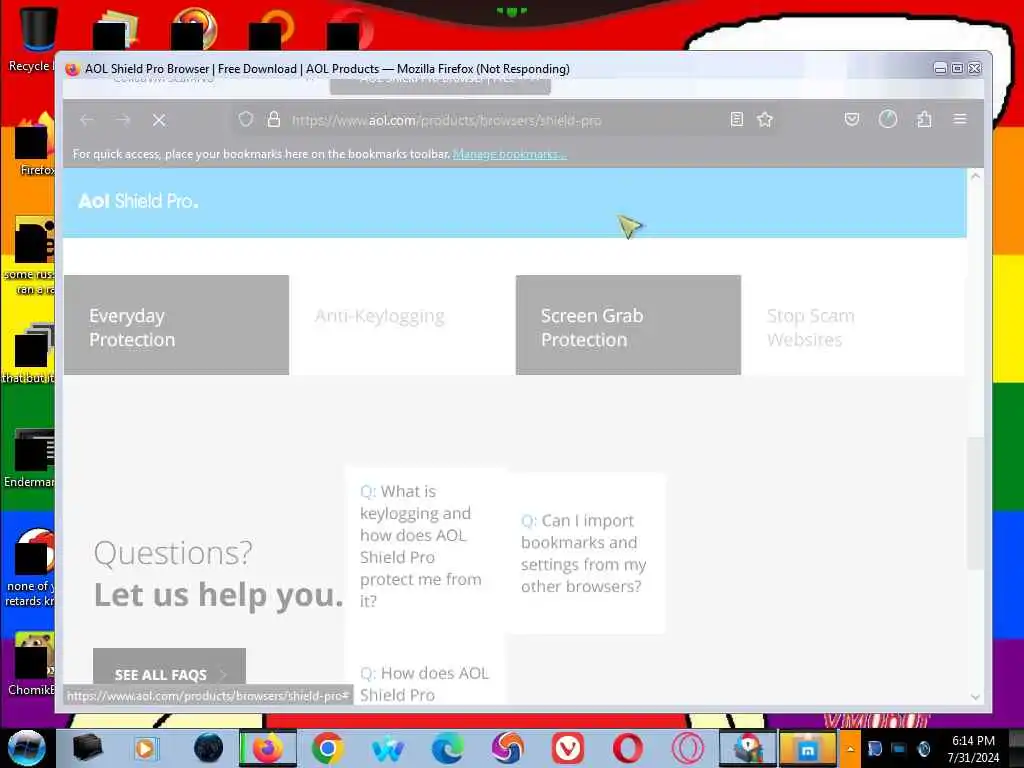This screenshot has width=1024, height=768.
Task: Show hidden system tray icons
Action: tap(850, 748)
